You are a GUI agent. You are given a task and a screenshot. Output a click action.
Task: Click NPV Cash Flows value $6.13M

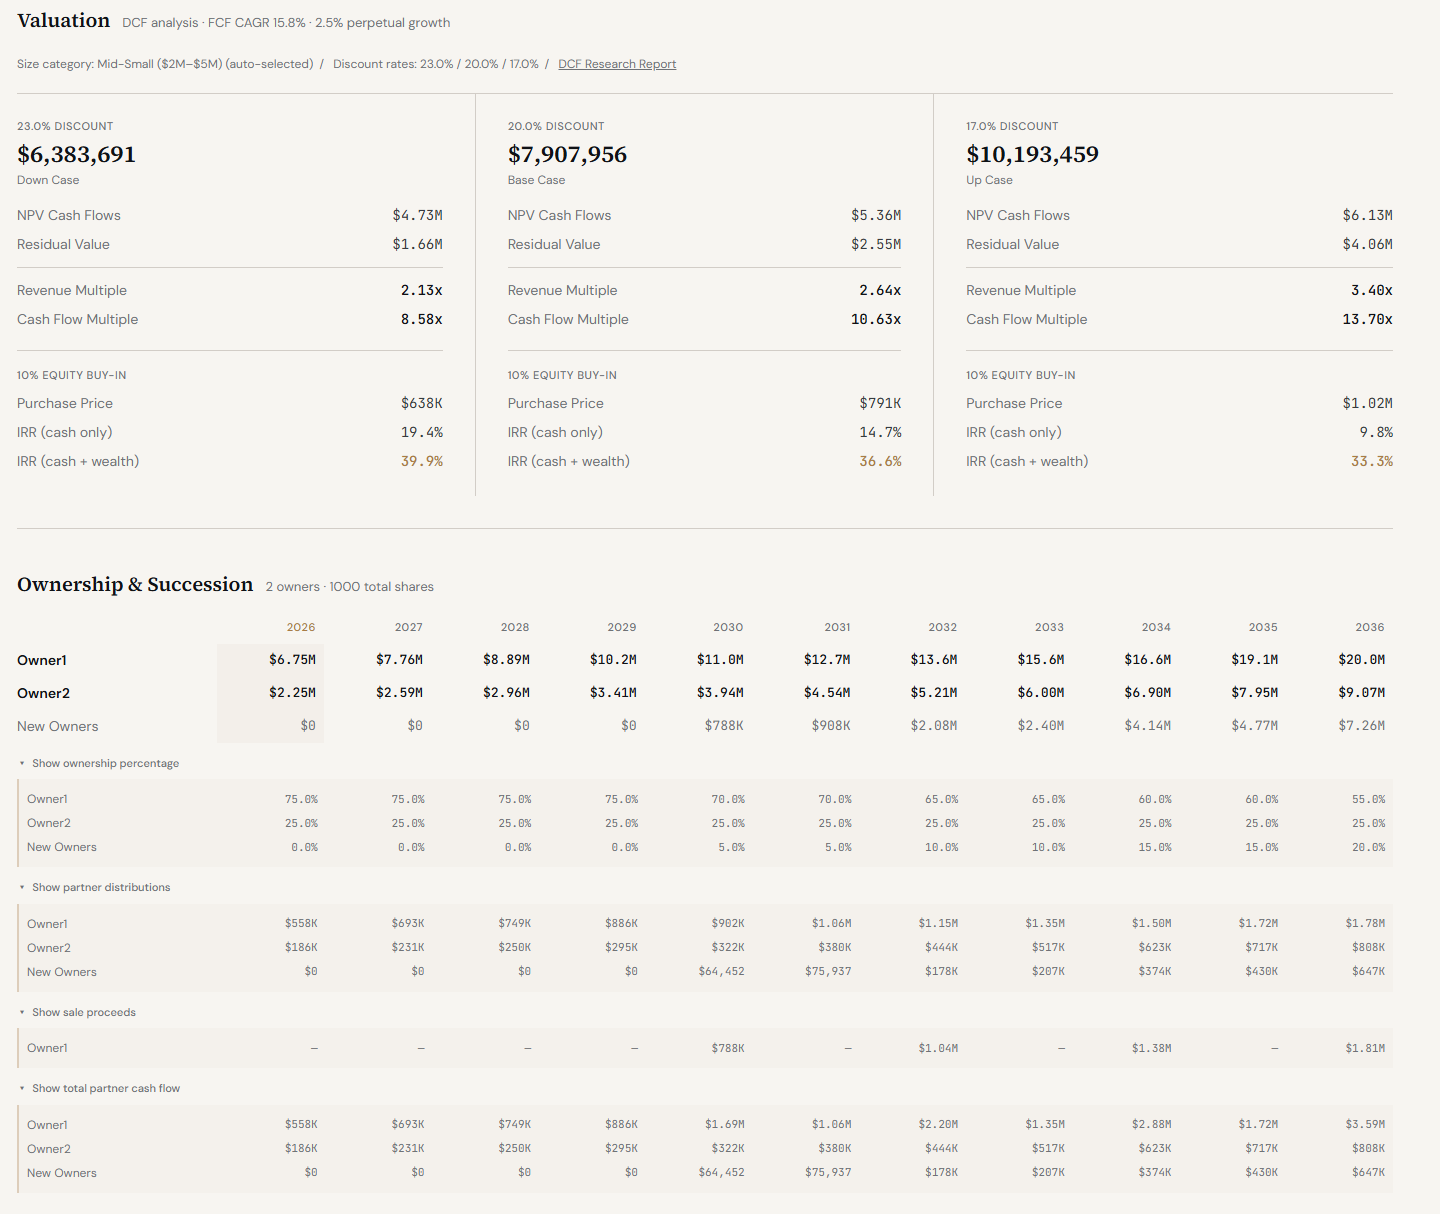click(1367, 215)
